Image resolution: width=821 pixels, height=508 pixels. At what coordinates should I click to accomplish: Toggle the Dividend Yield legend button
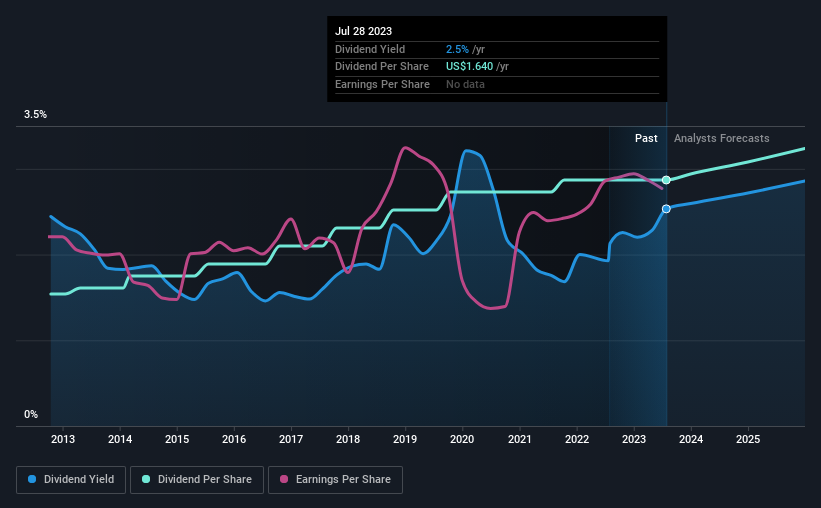pos(71,480)
